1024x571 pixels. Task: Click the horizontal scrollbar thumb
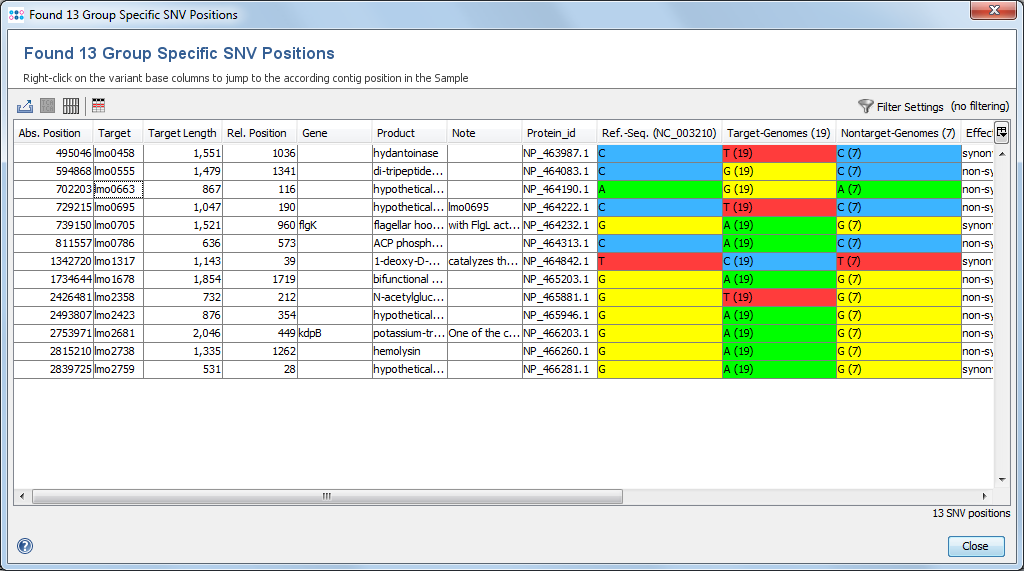(x=327, y=496)
